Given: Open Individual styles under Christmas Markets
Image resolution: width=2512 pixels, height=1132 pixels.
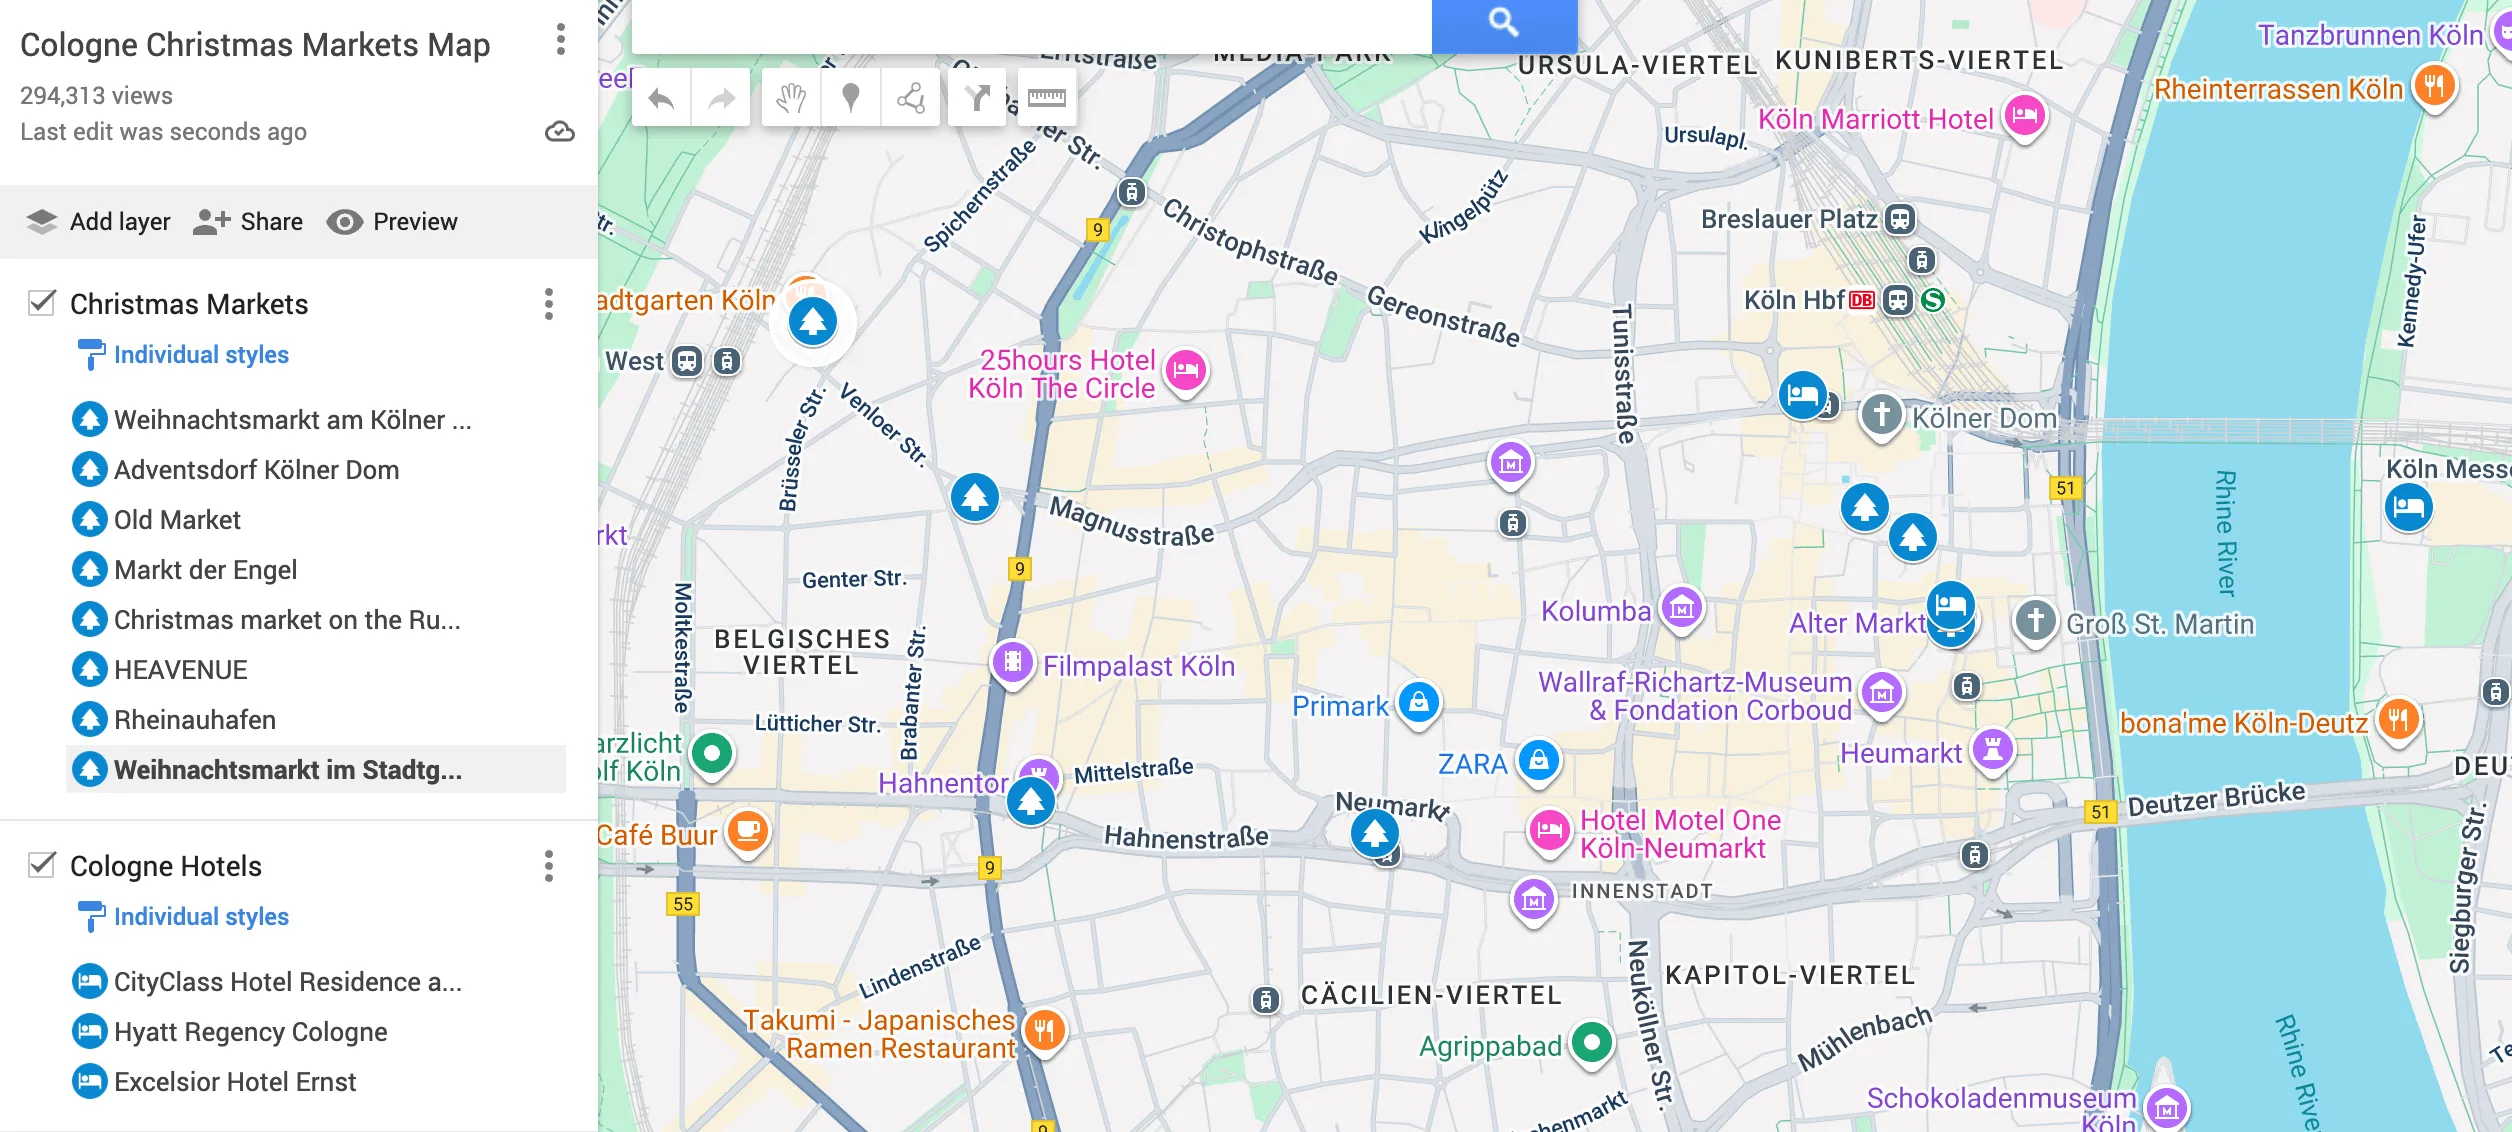Looking at the screenshot, I should coord(200,355).
